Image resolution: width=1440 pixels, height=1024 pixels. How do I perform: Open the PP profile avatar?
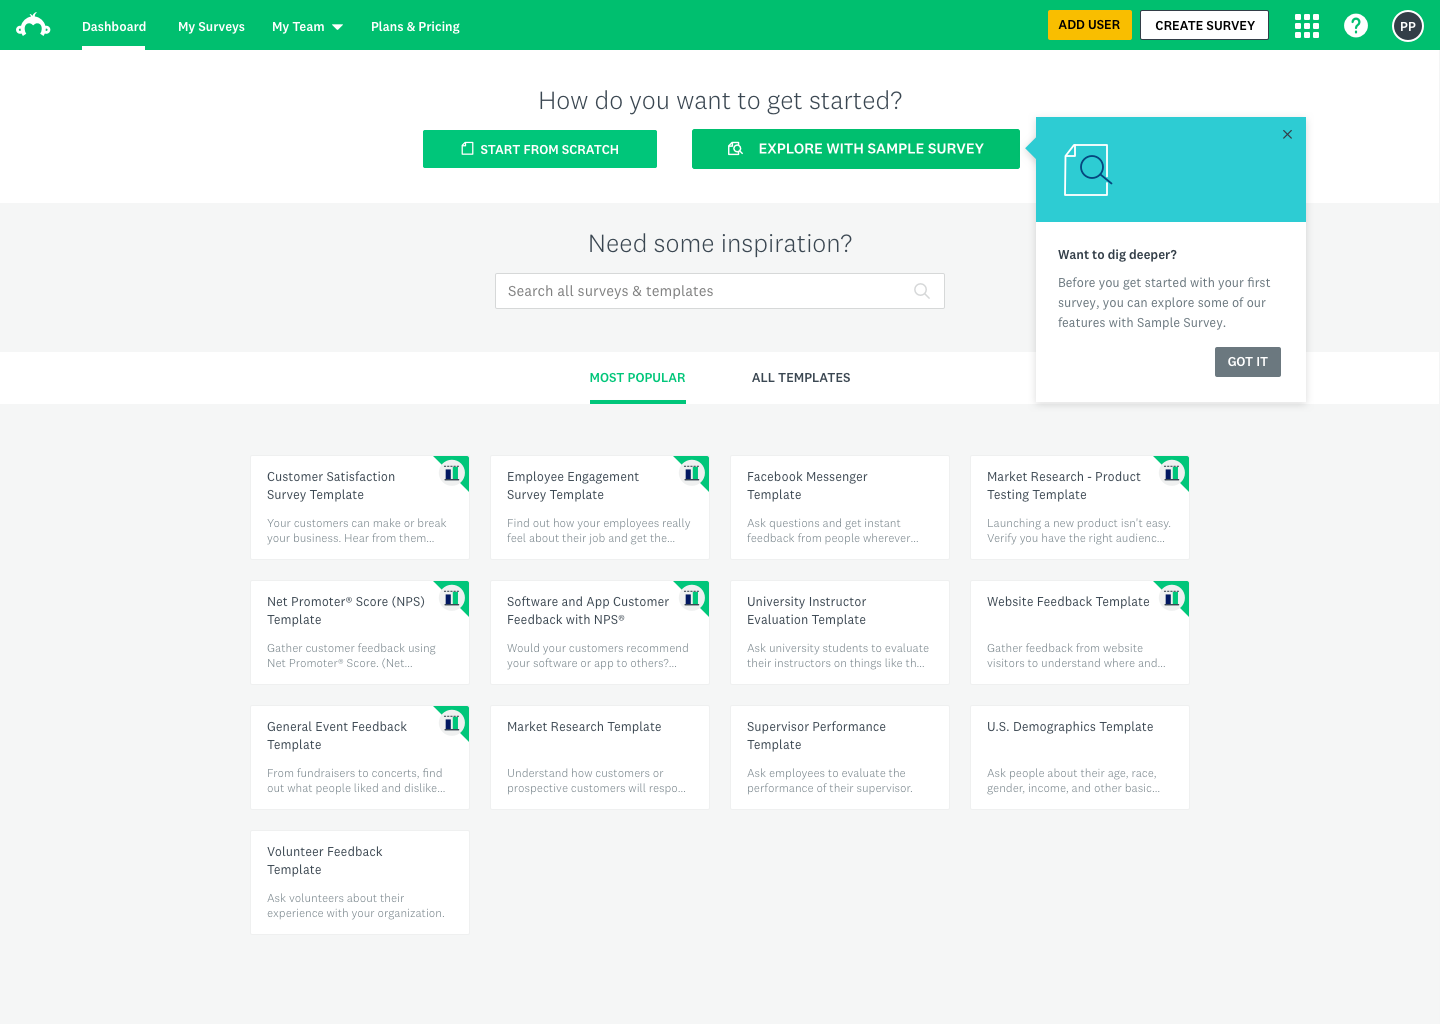click(1407, 26)
